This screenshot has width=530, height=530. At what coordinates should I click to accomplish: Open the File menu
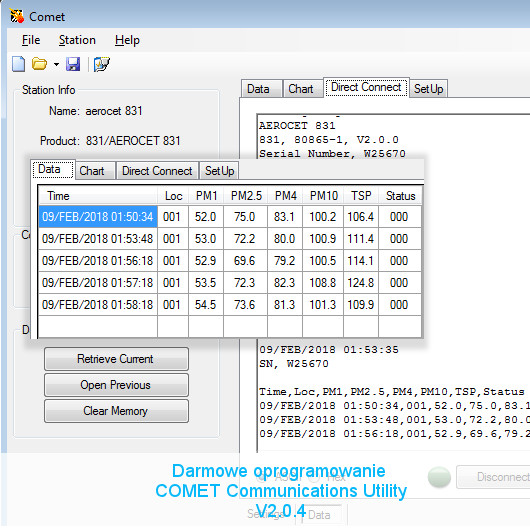pyautogui.click(x=31, y=40)
